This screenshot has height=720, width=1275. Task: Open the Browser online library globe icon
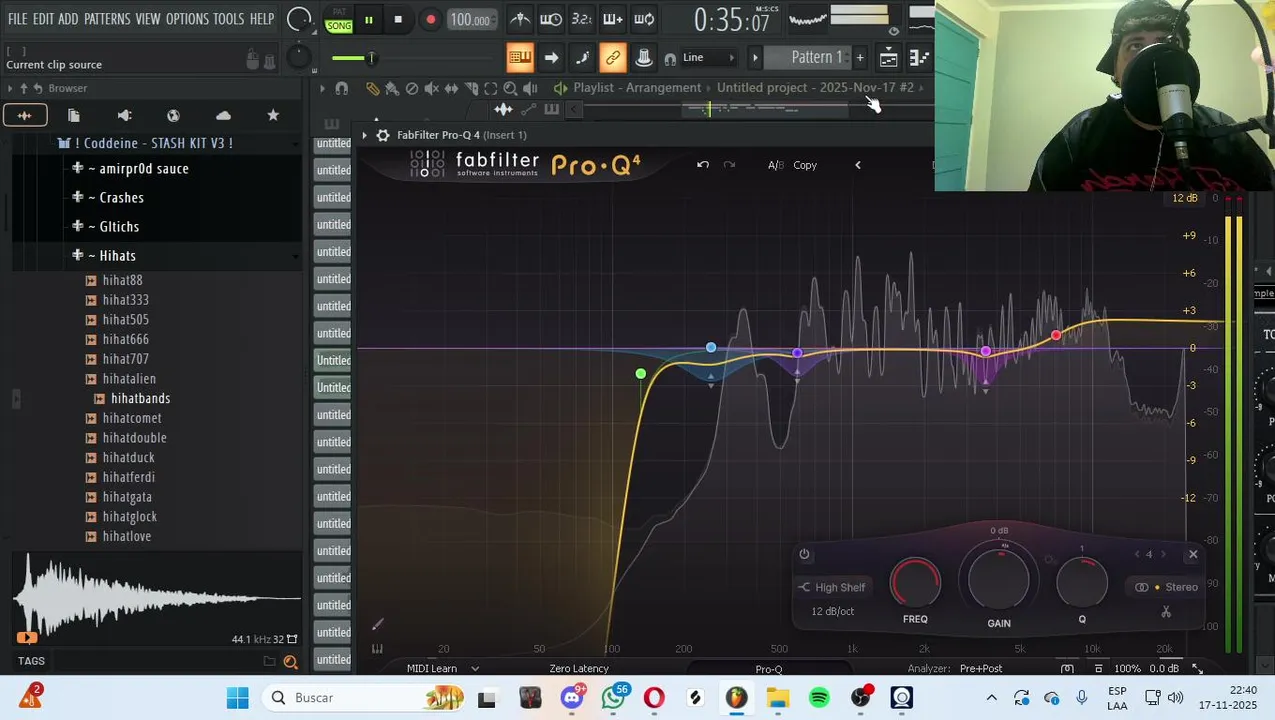[173, 115]
